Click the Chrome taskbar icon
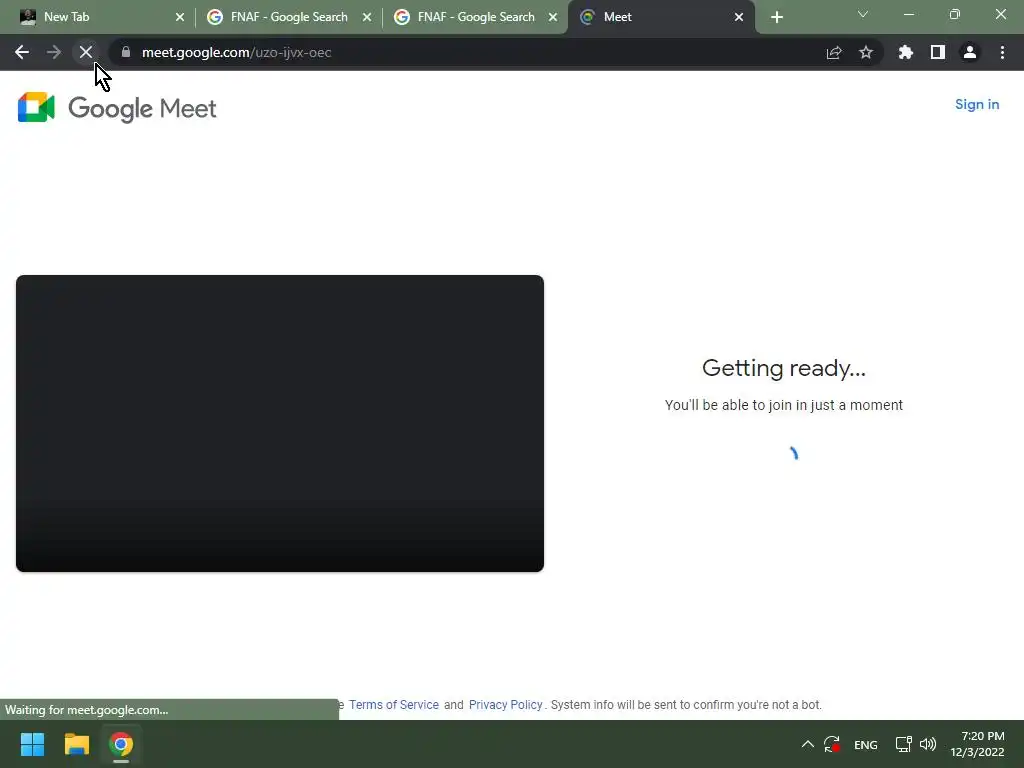Viewport: 1024px width, 768px height. click(x=121, y=744)
